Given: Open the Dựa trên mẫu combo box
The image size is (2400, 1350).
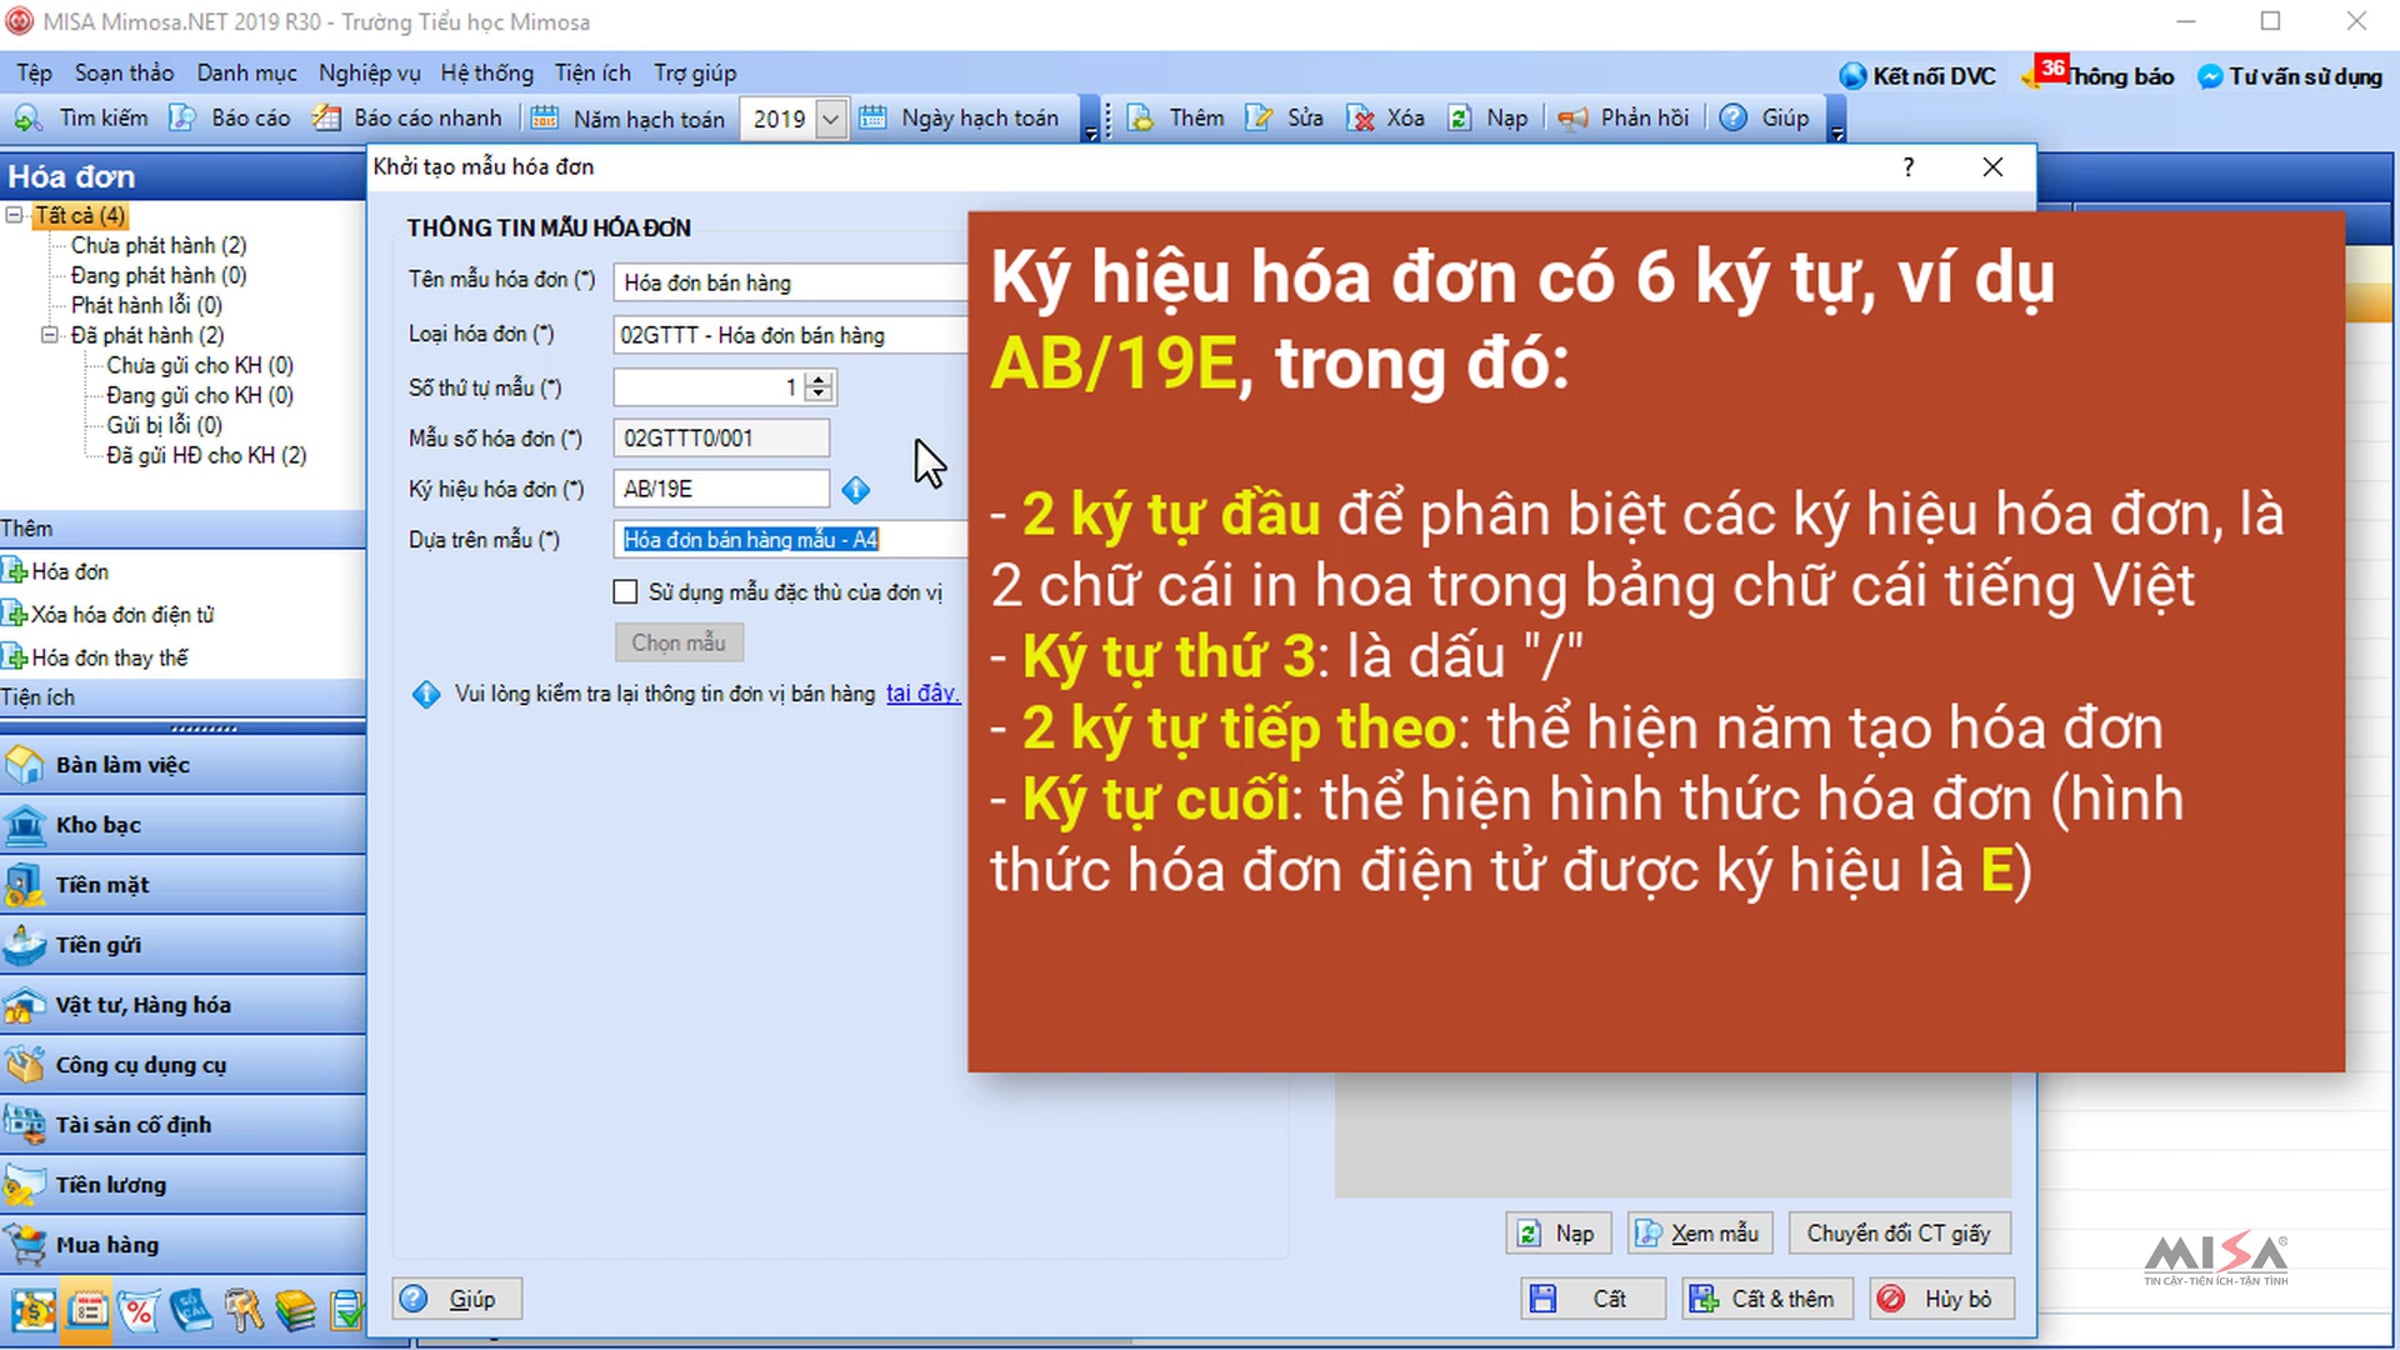Looking at the screenshot, I should click(790, 540).
